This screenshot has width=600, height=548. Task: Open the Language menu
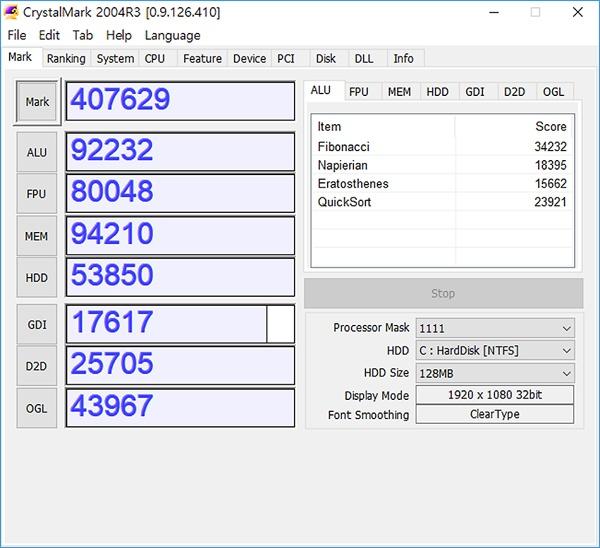click(173, 36)
